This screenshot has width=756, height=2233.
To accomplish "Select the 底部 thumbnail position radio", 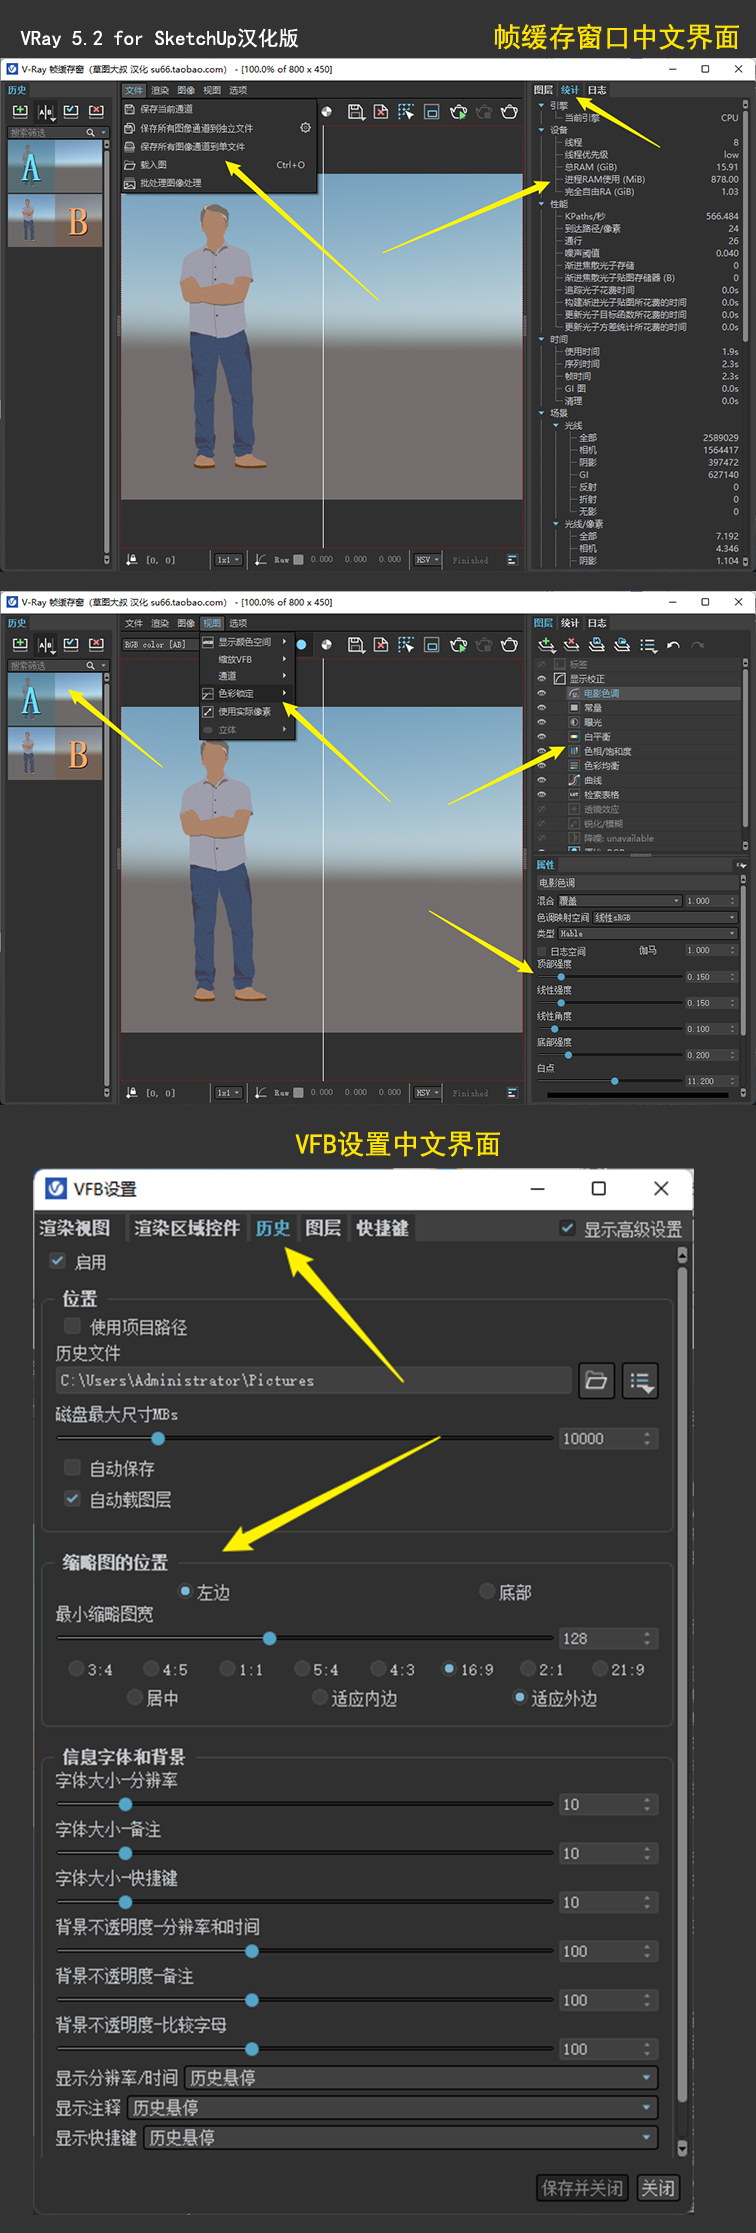I will [487, 1591].
